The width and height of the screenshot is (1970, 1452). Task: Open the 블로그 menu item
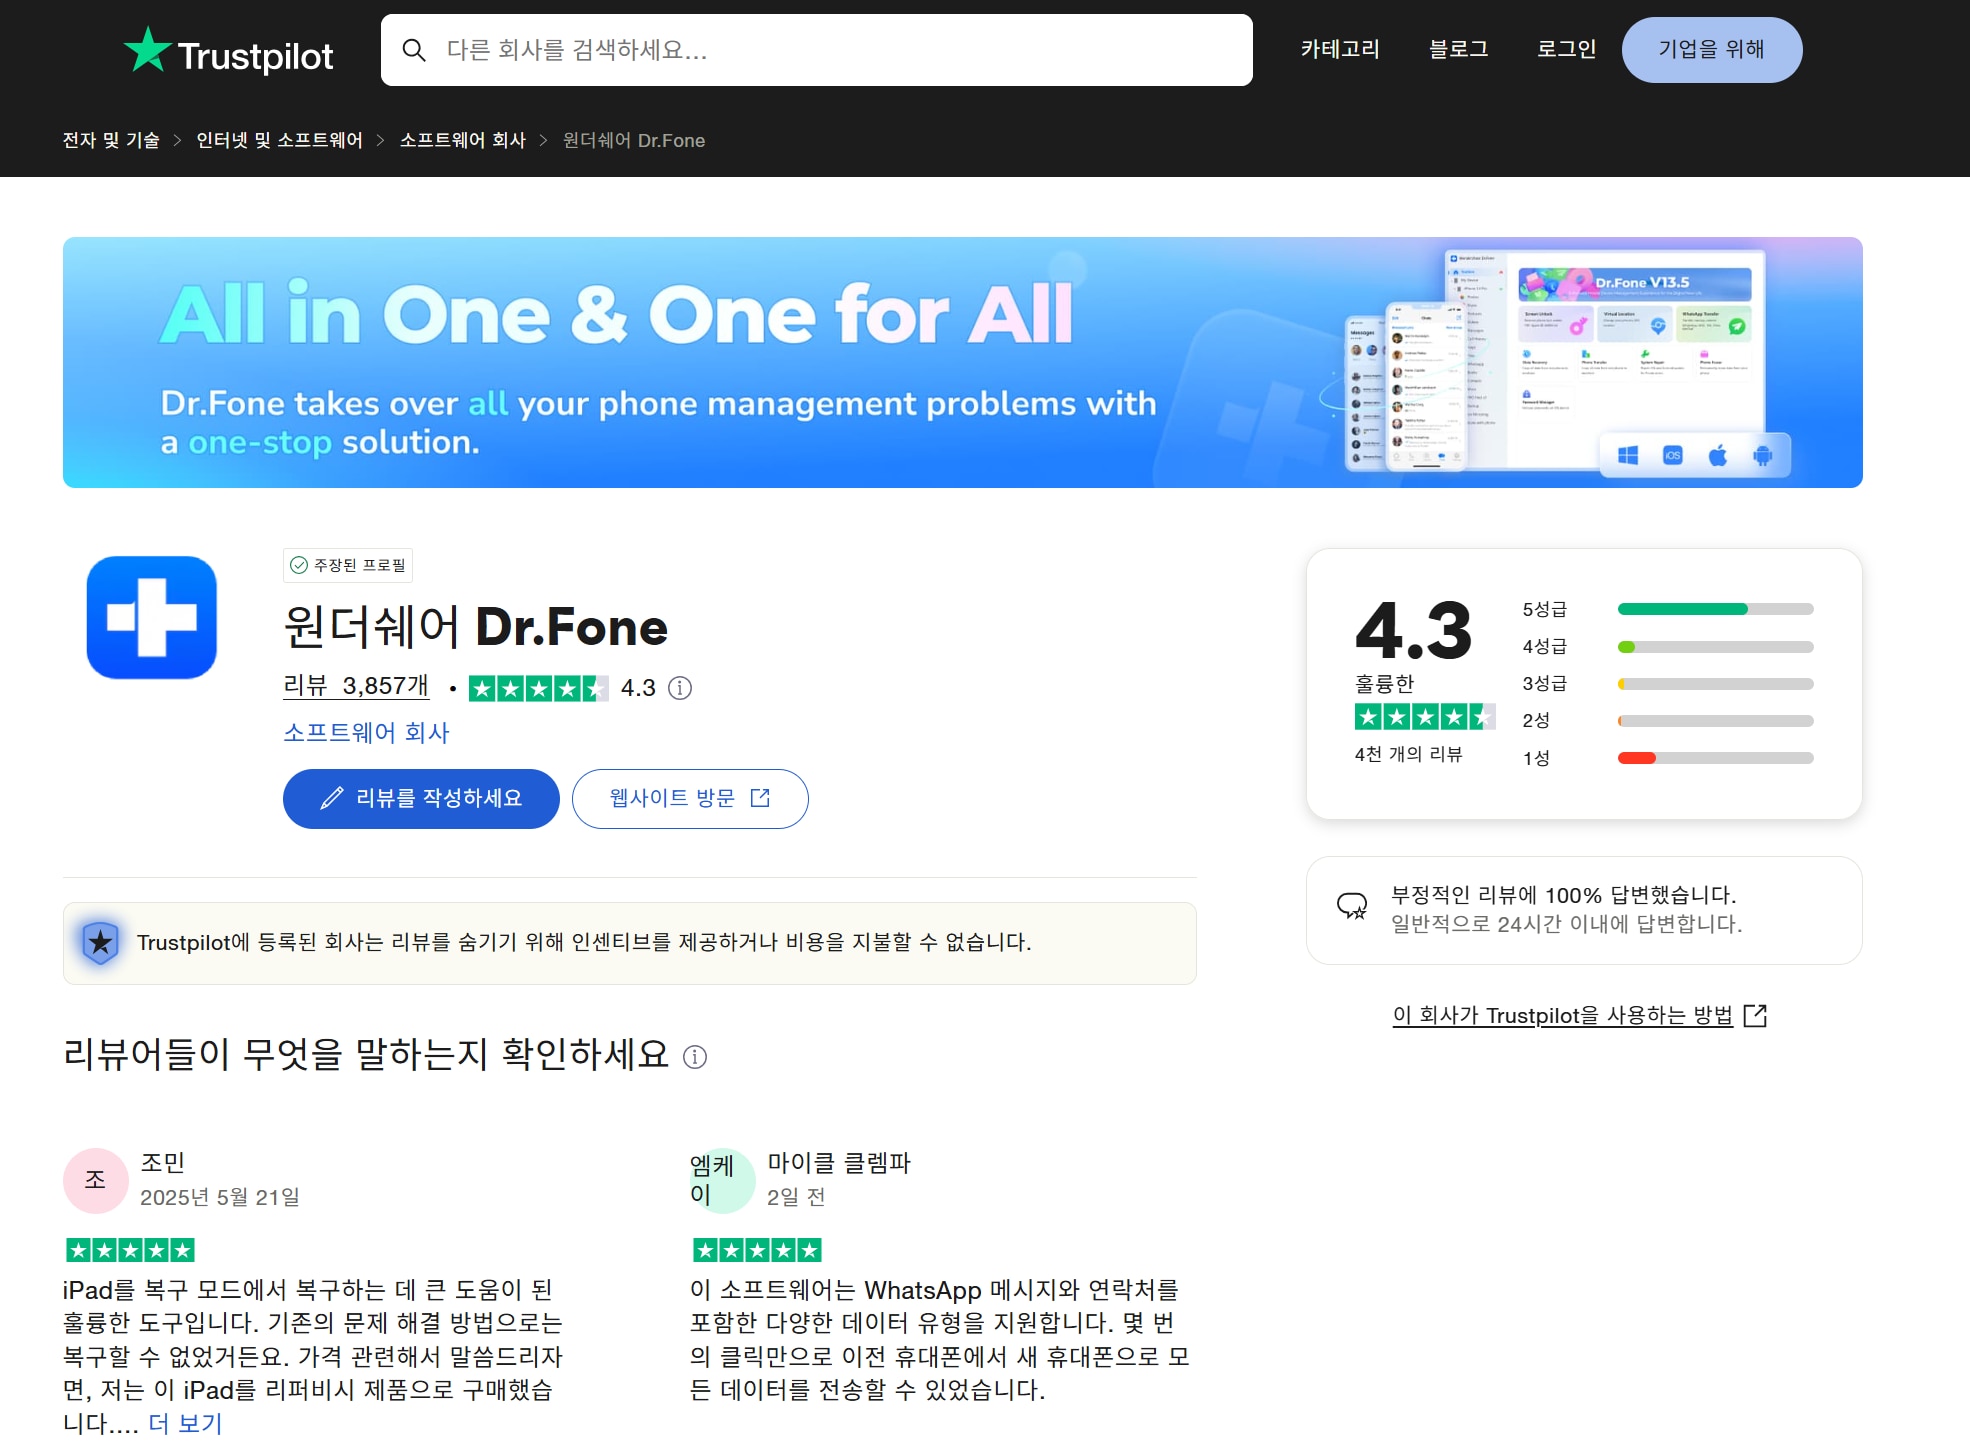click(x=1458, y=49)
